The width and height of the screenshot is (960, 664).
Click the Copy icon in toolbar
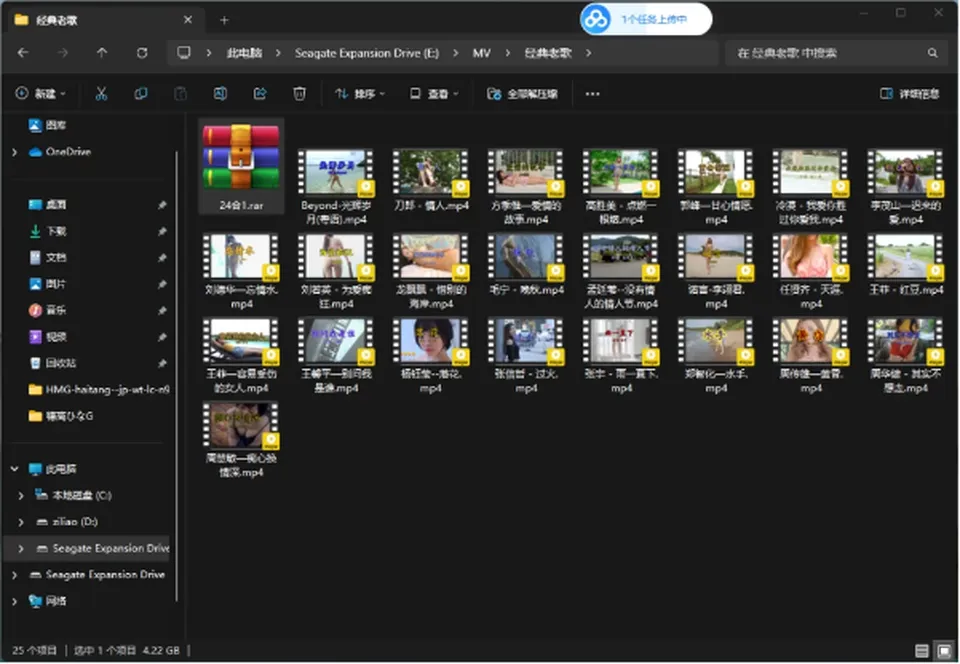(141, 94)
